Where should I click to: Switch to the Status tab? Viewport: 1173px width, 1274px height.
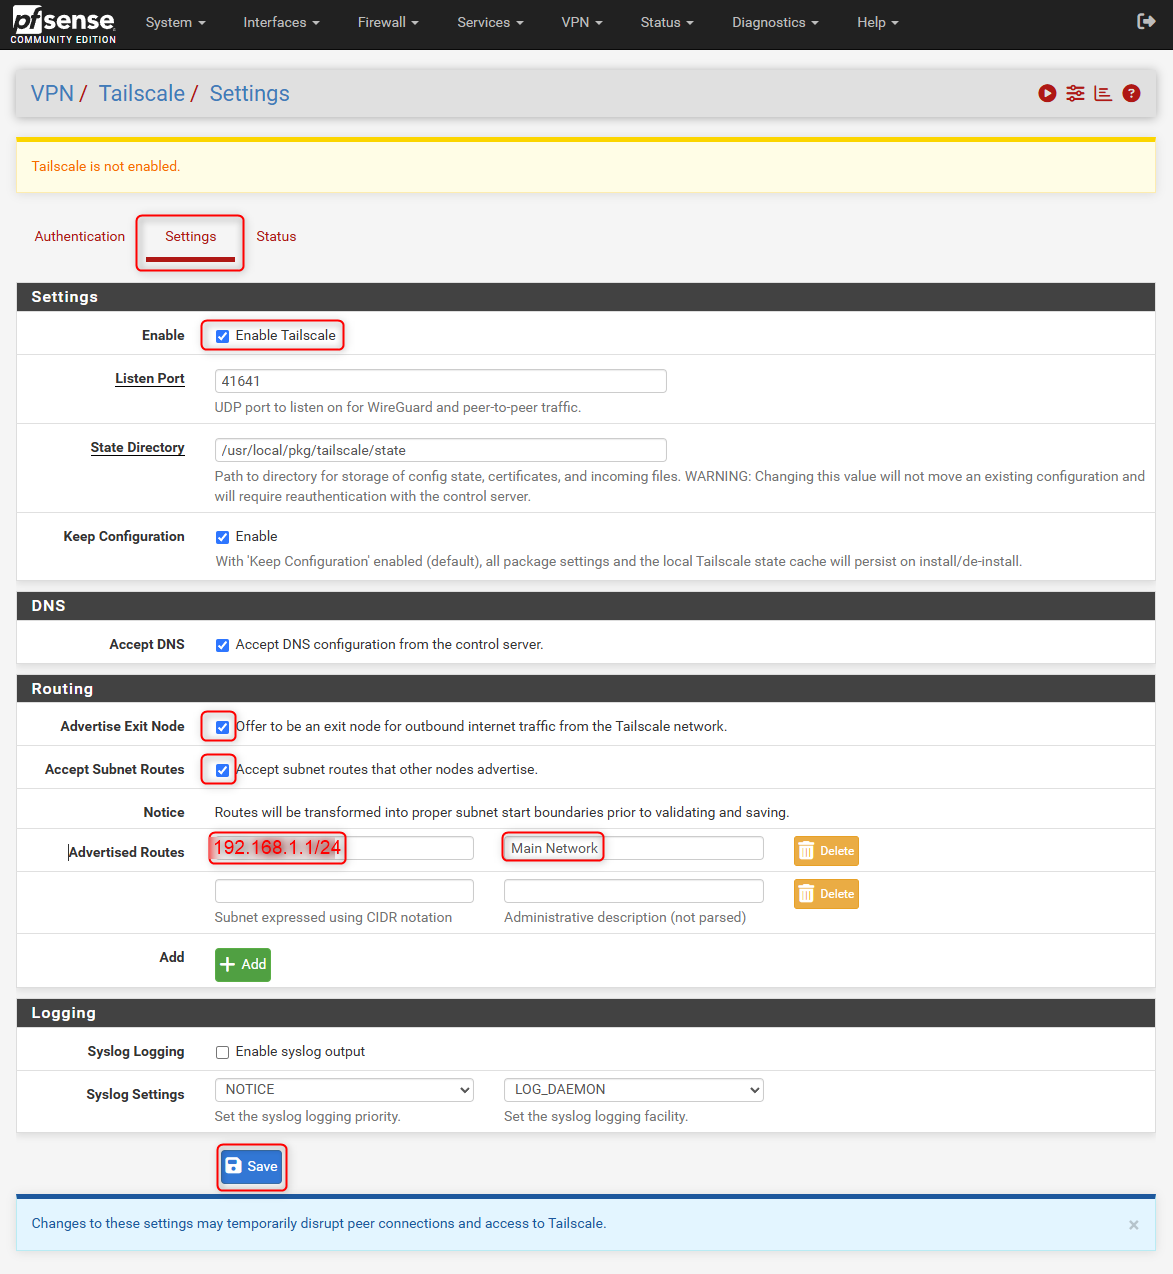point(276,236)
